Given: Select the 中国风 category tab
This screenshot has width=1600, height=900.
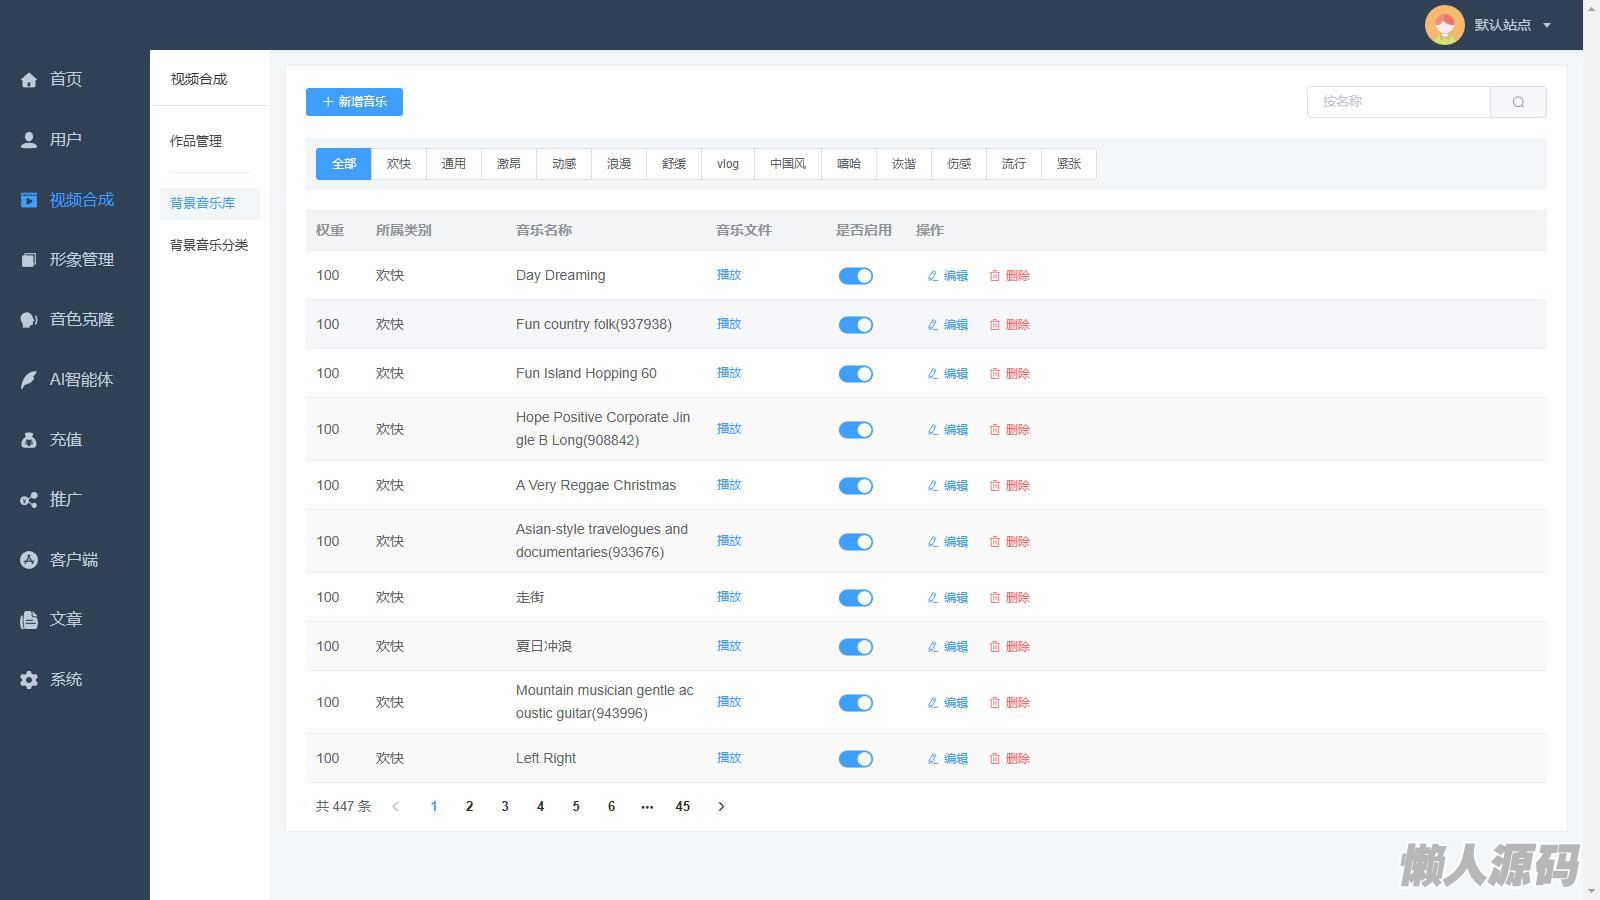Looking at the screenshot, I should point(787,164).
